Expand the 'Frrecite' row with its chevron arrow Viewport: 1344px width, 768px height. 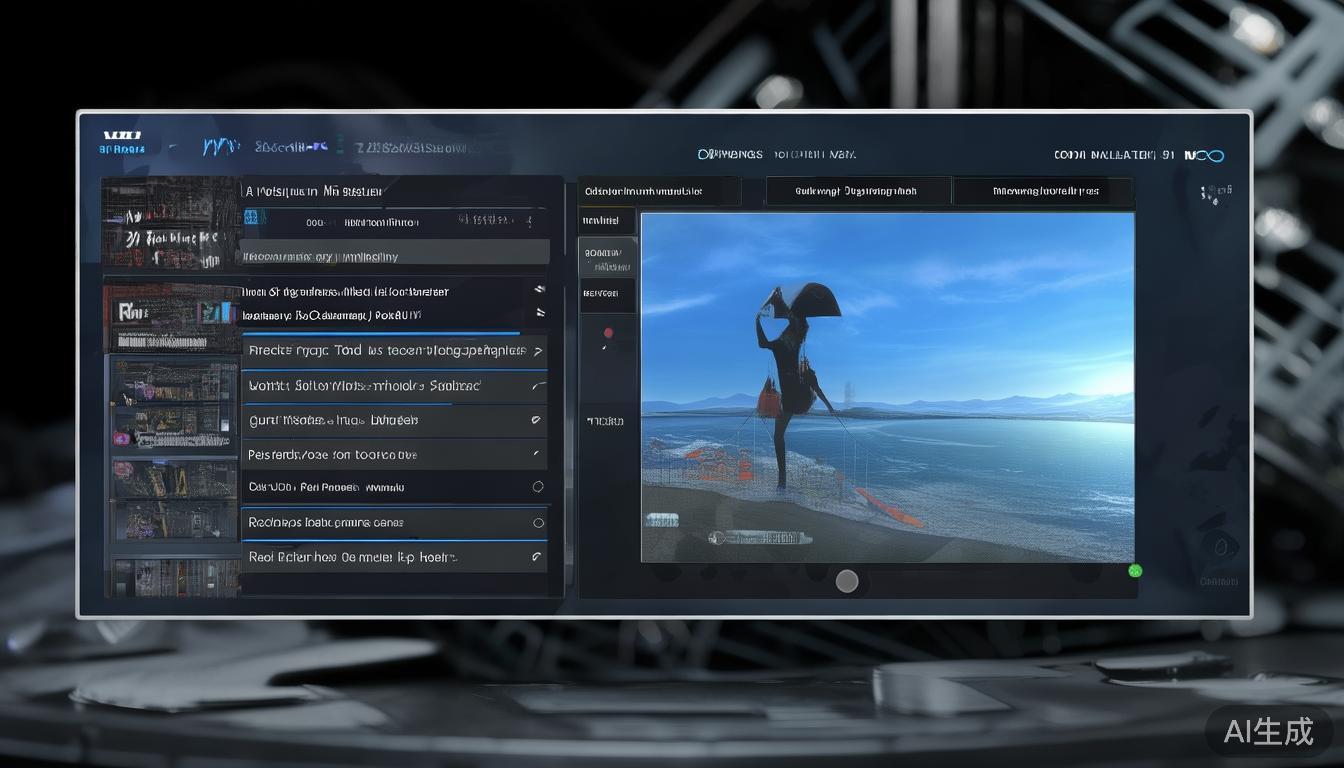(x=537, y=351)
